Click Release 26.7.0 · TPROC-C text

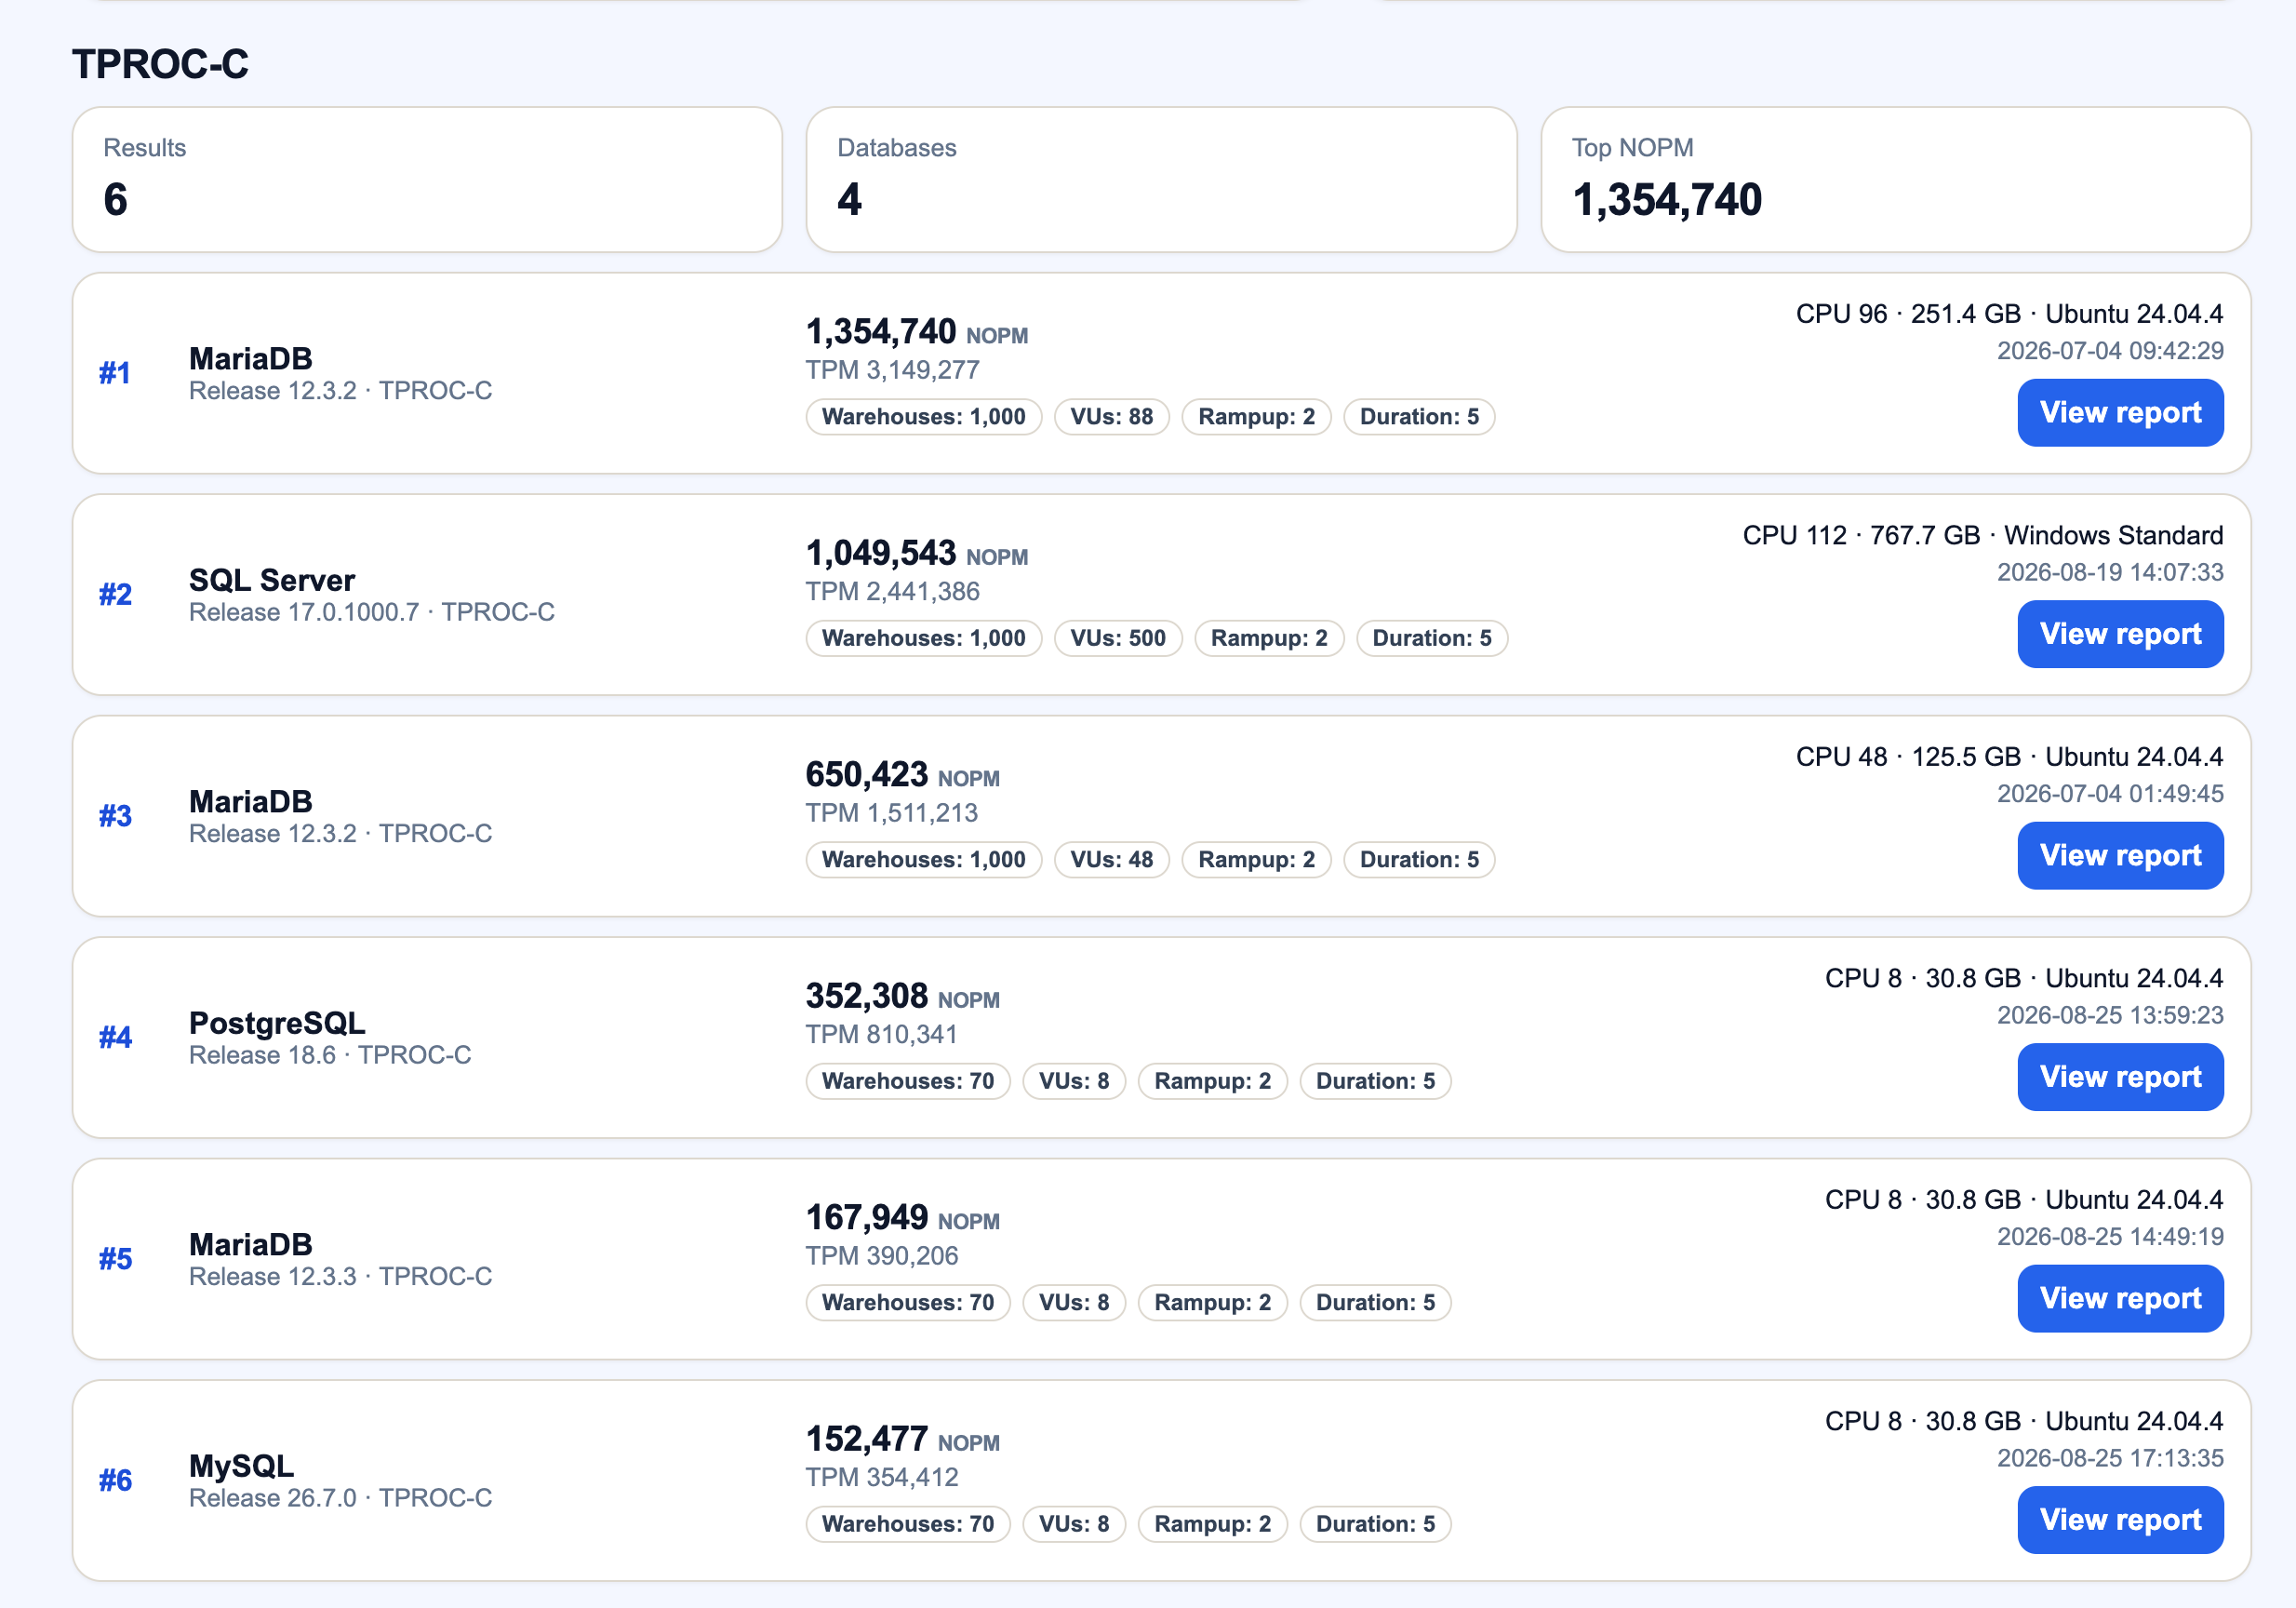pyautogui.click(x=341, y=1498)
